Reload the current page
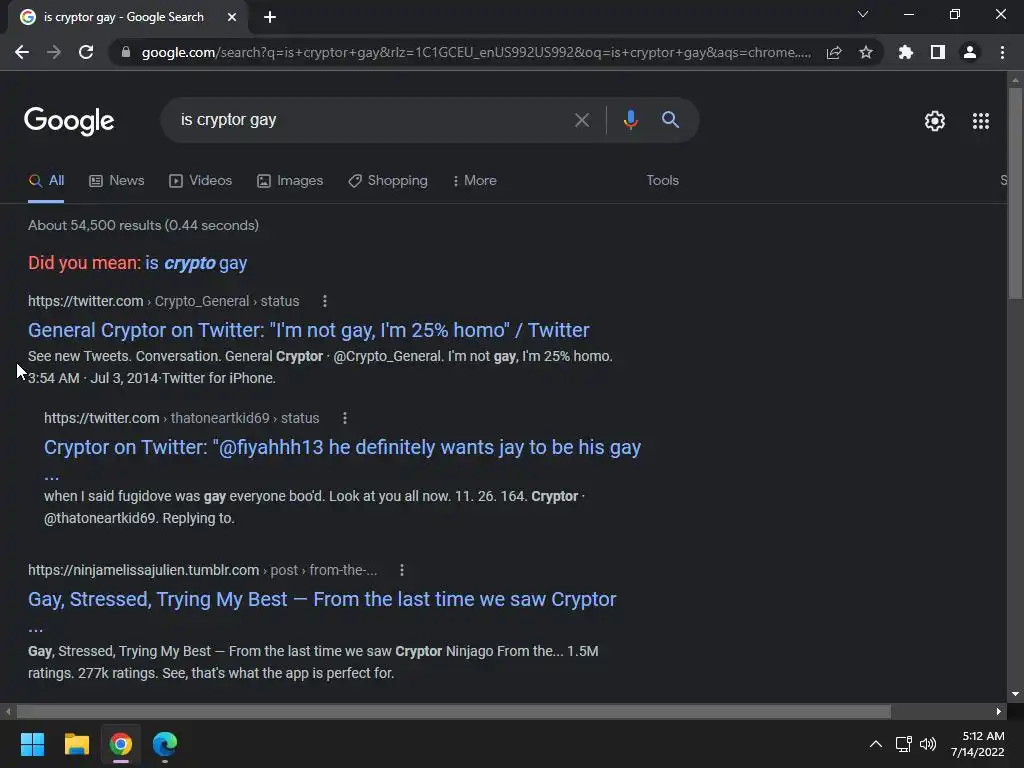Image resolution: width=1024 pixels, height=768 pixels. (86, 52)
